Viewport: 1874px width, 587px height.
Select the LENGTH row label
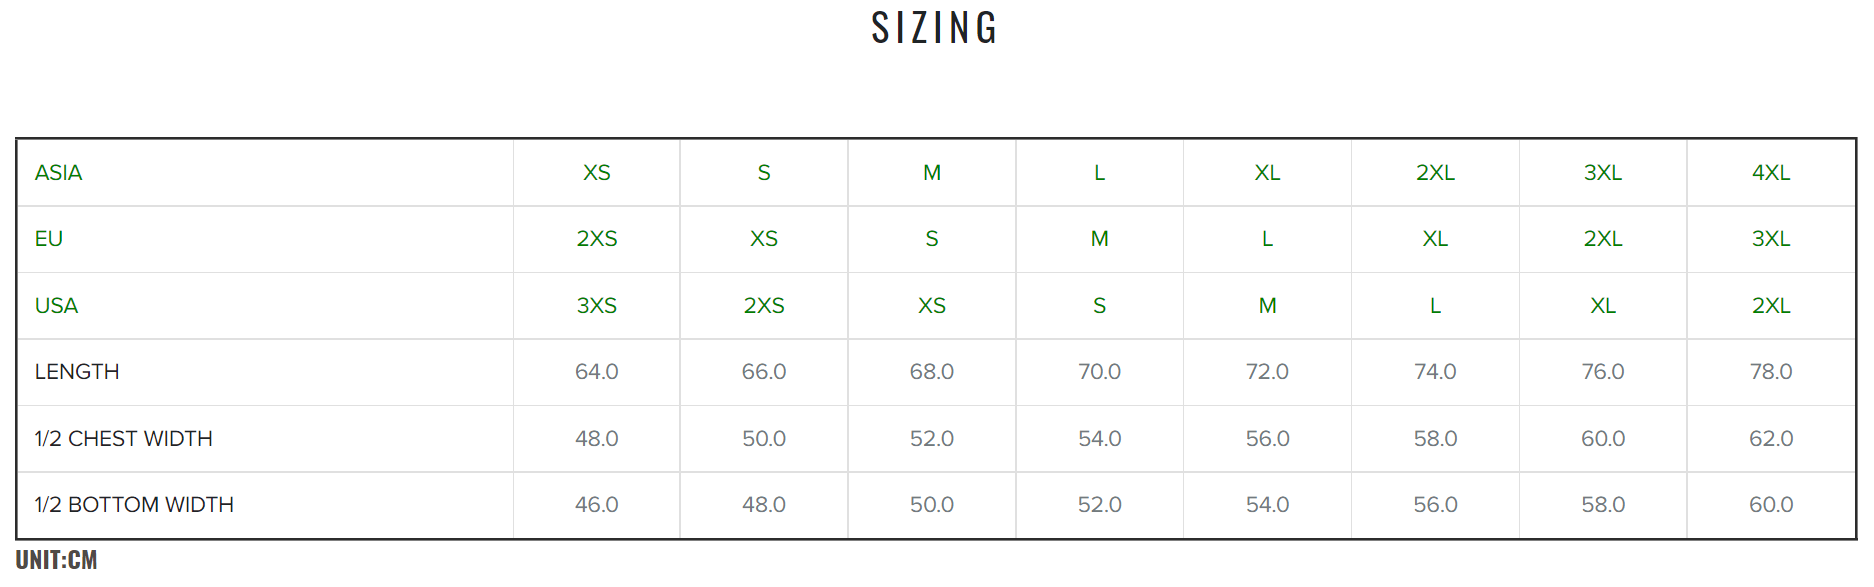point(77,372)
